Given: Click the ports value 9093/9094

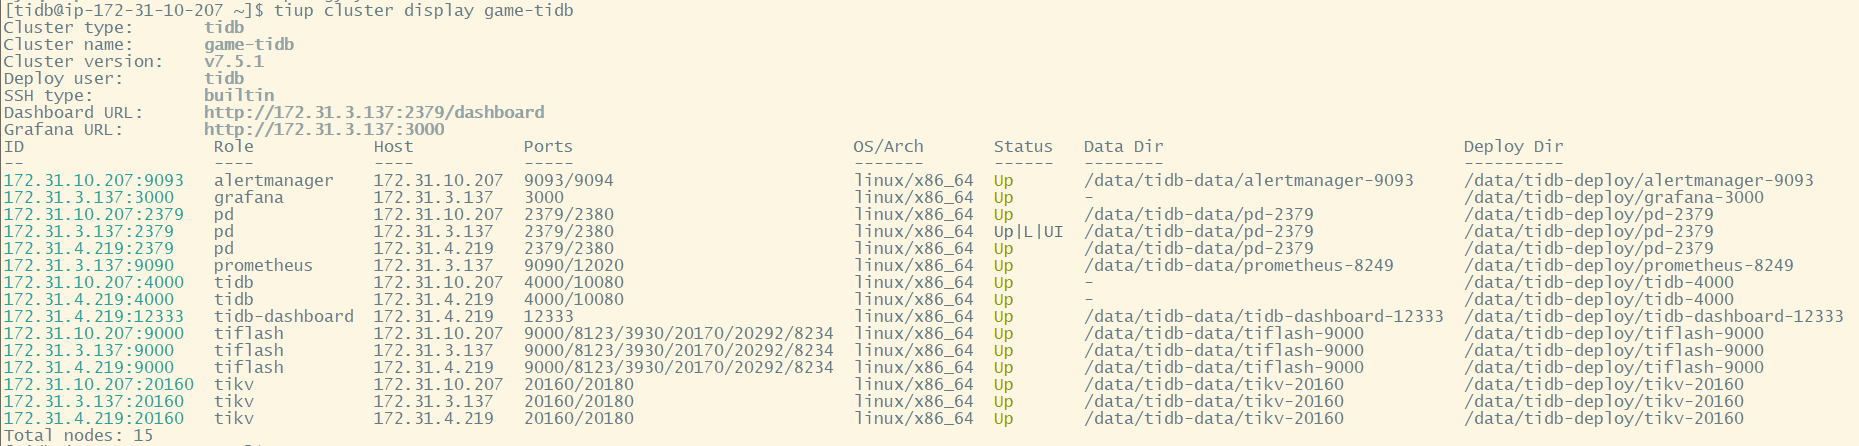Looking at the screenshot, I should [569, 180].
